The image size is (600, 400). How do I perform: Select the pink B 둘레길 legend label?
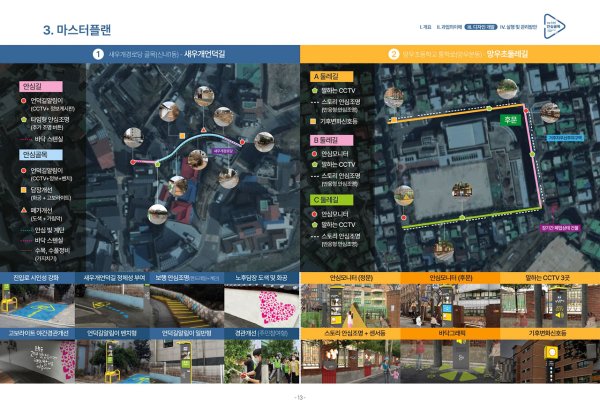[x=331, y=140]
